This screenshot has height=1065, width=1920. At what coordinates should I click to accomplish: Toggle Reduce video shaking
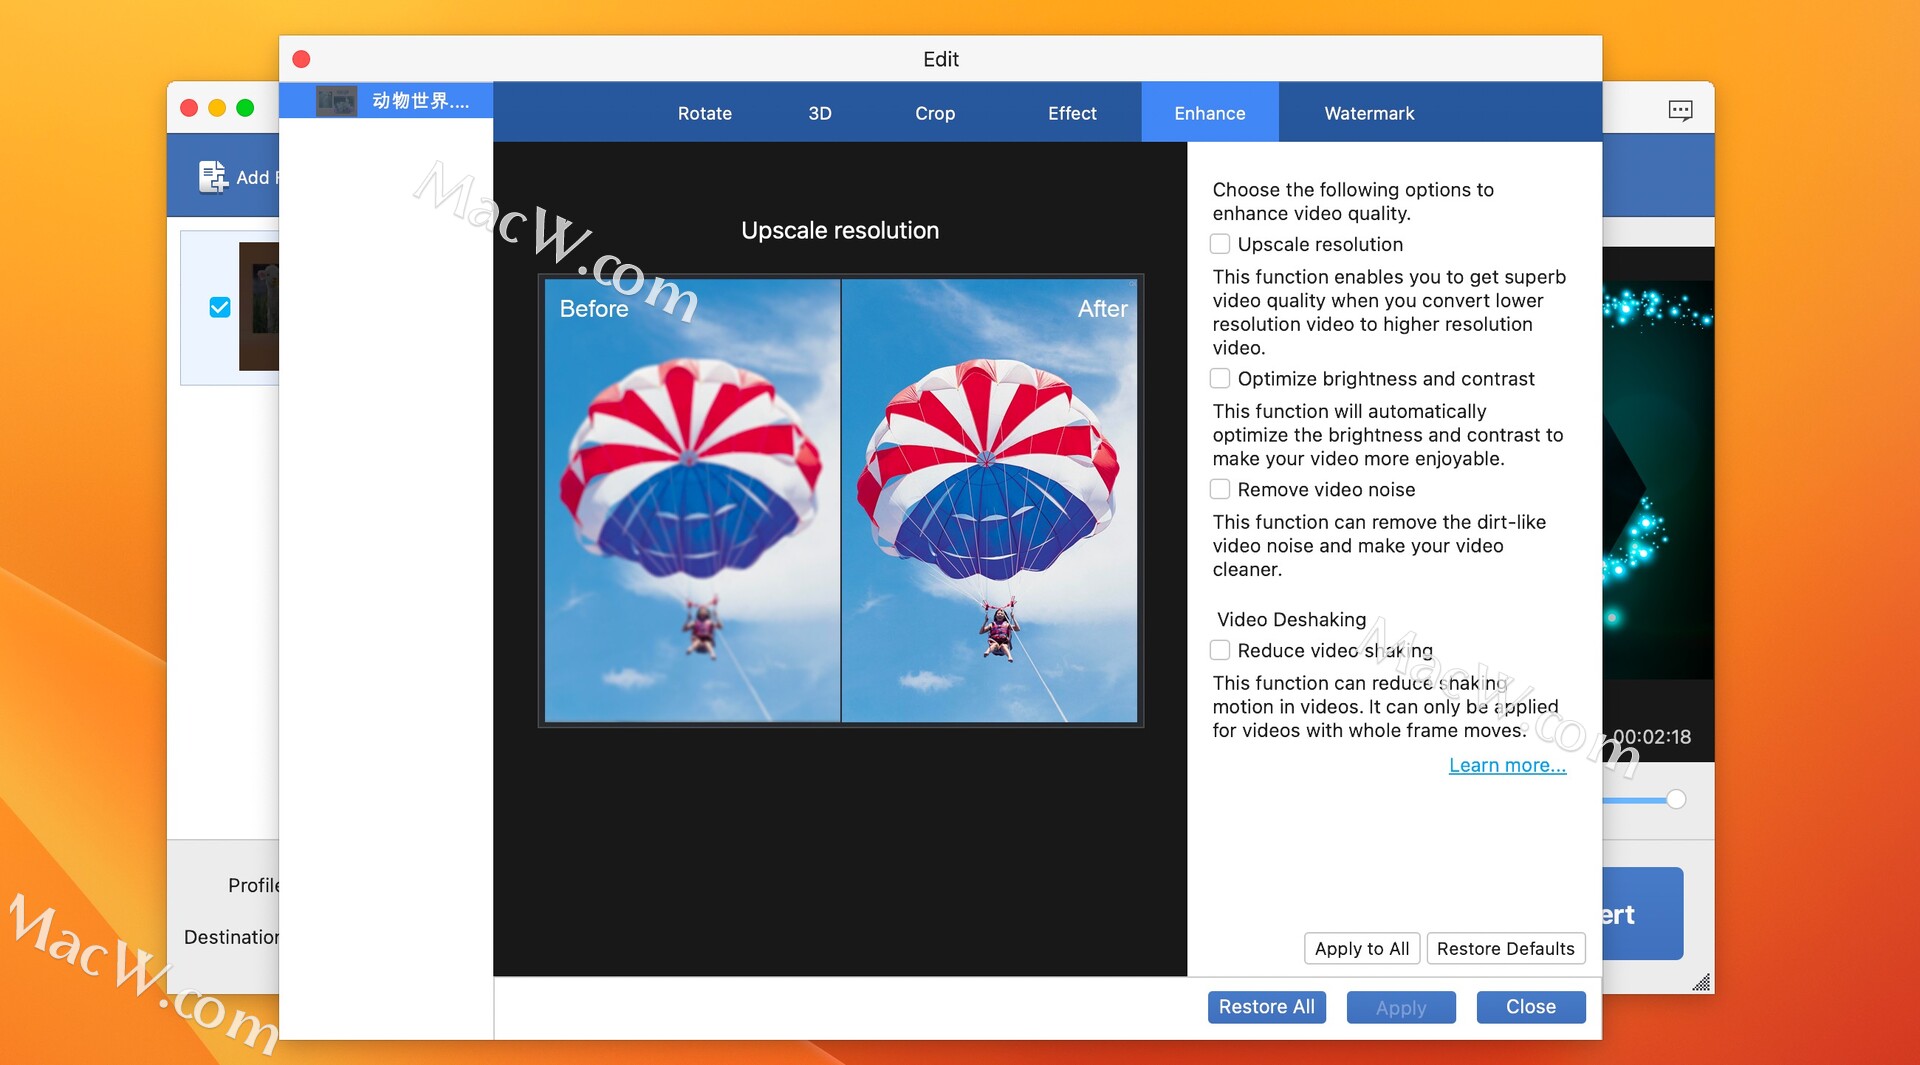coord(1220,650)
